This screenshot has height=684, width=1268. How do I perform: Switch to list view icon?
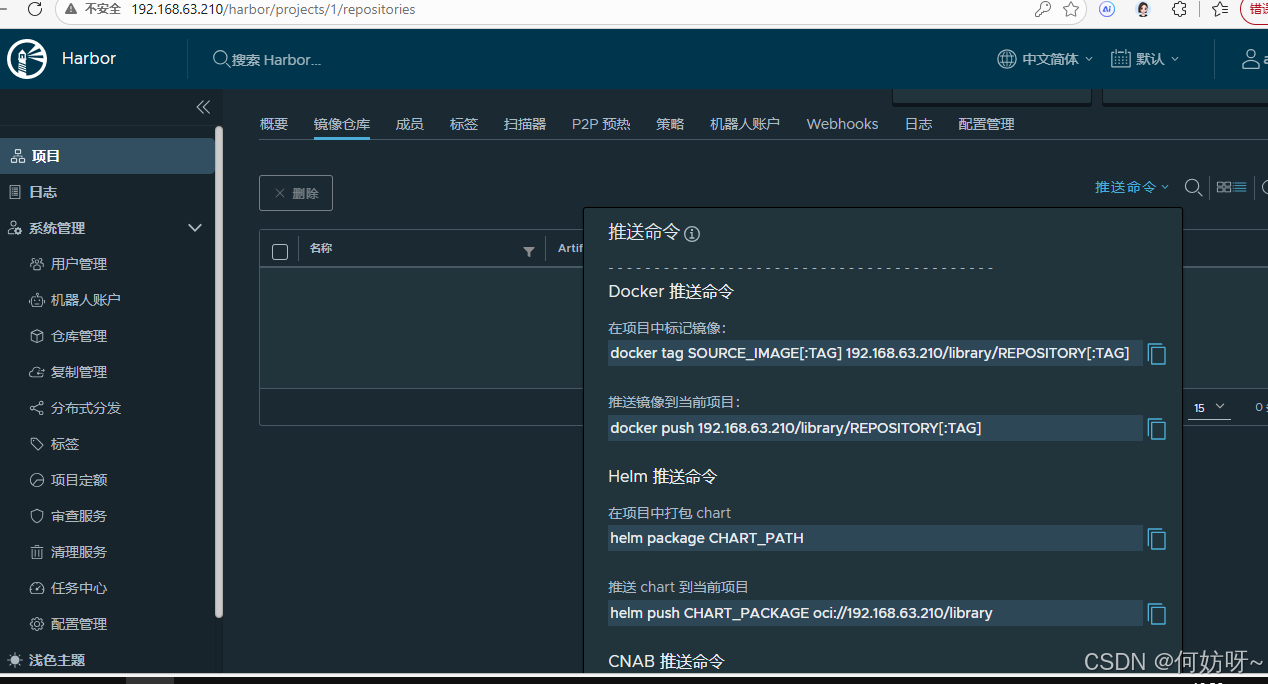coord(1240,187)
